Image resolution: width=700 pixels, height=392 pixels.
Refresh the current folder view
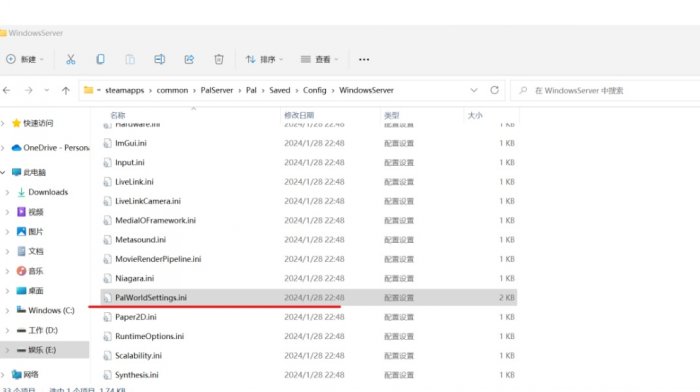[x=494, y=90]
